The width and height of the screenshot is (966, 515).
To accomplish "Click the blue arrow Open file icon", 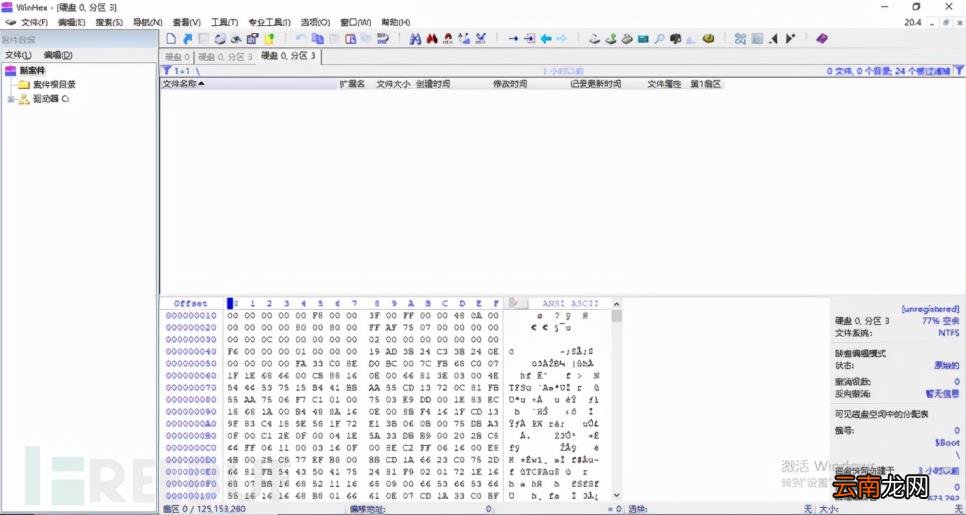I will (x=188, y=39).
